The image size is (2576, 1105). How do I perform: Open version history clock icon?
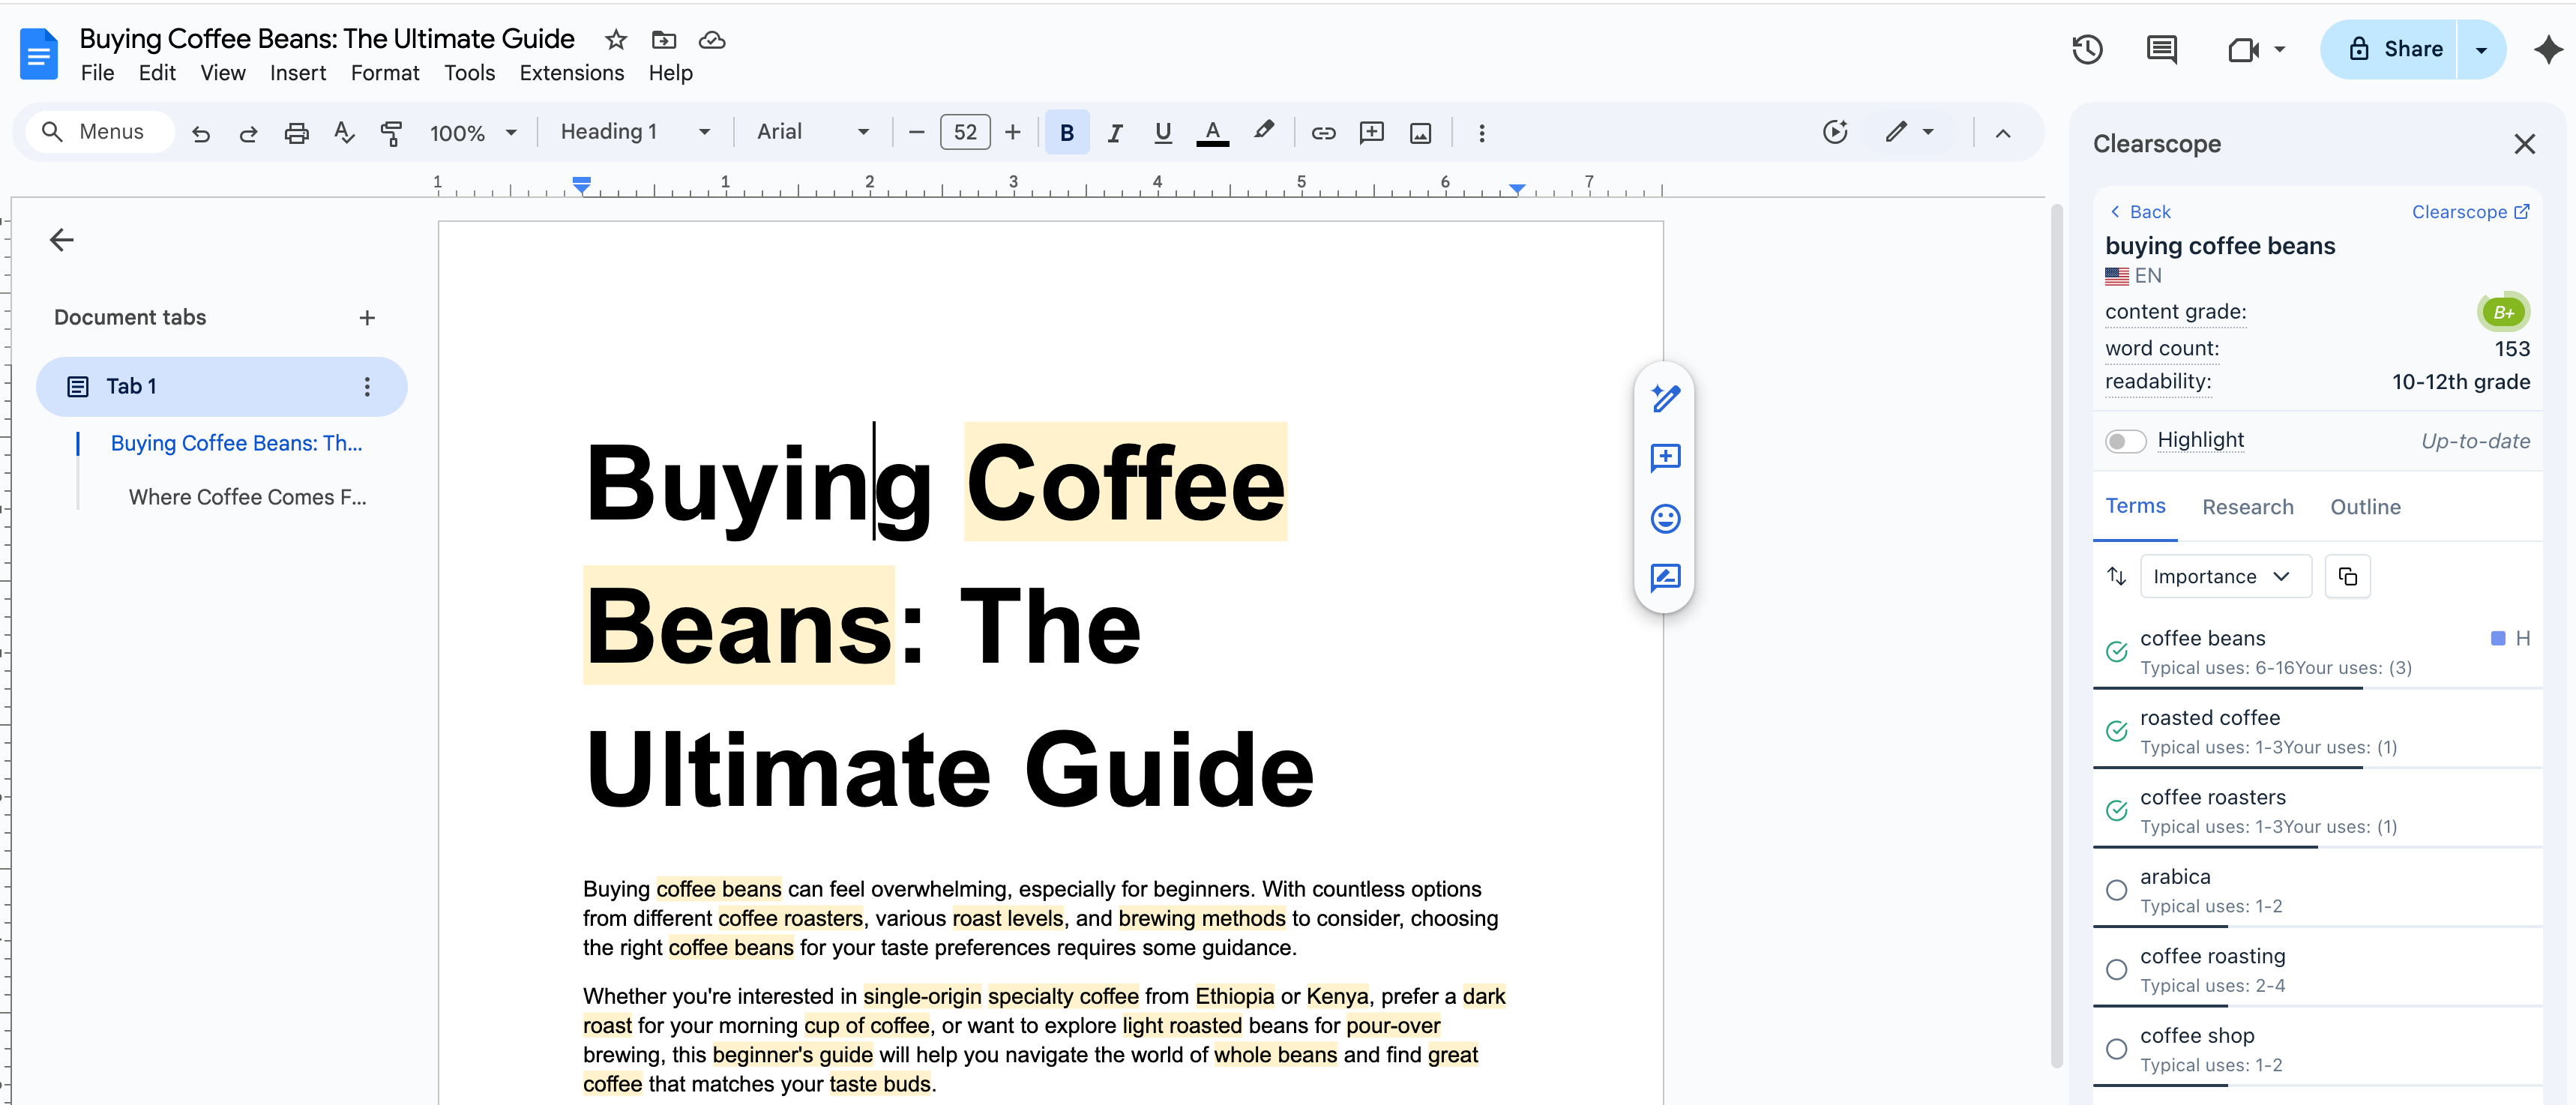point(2087,49)
